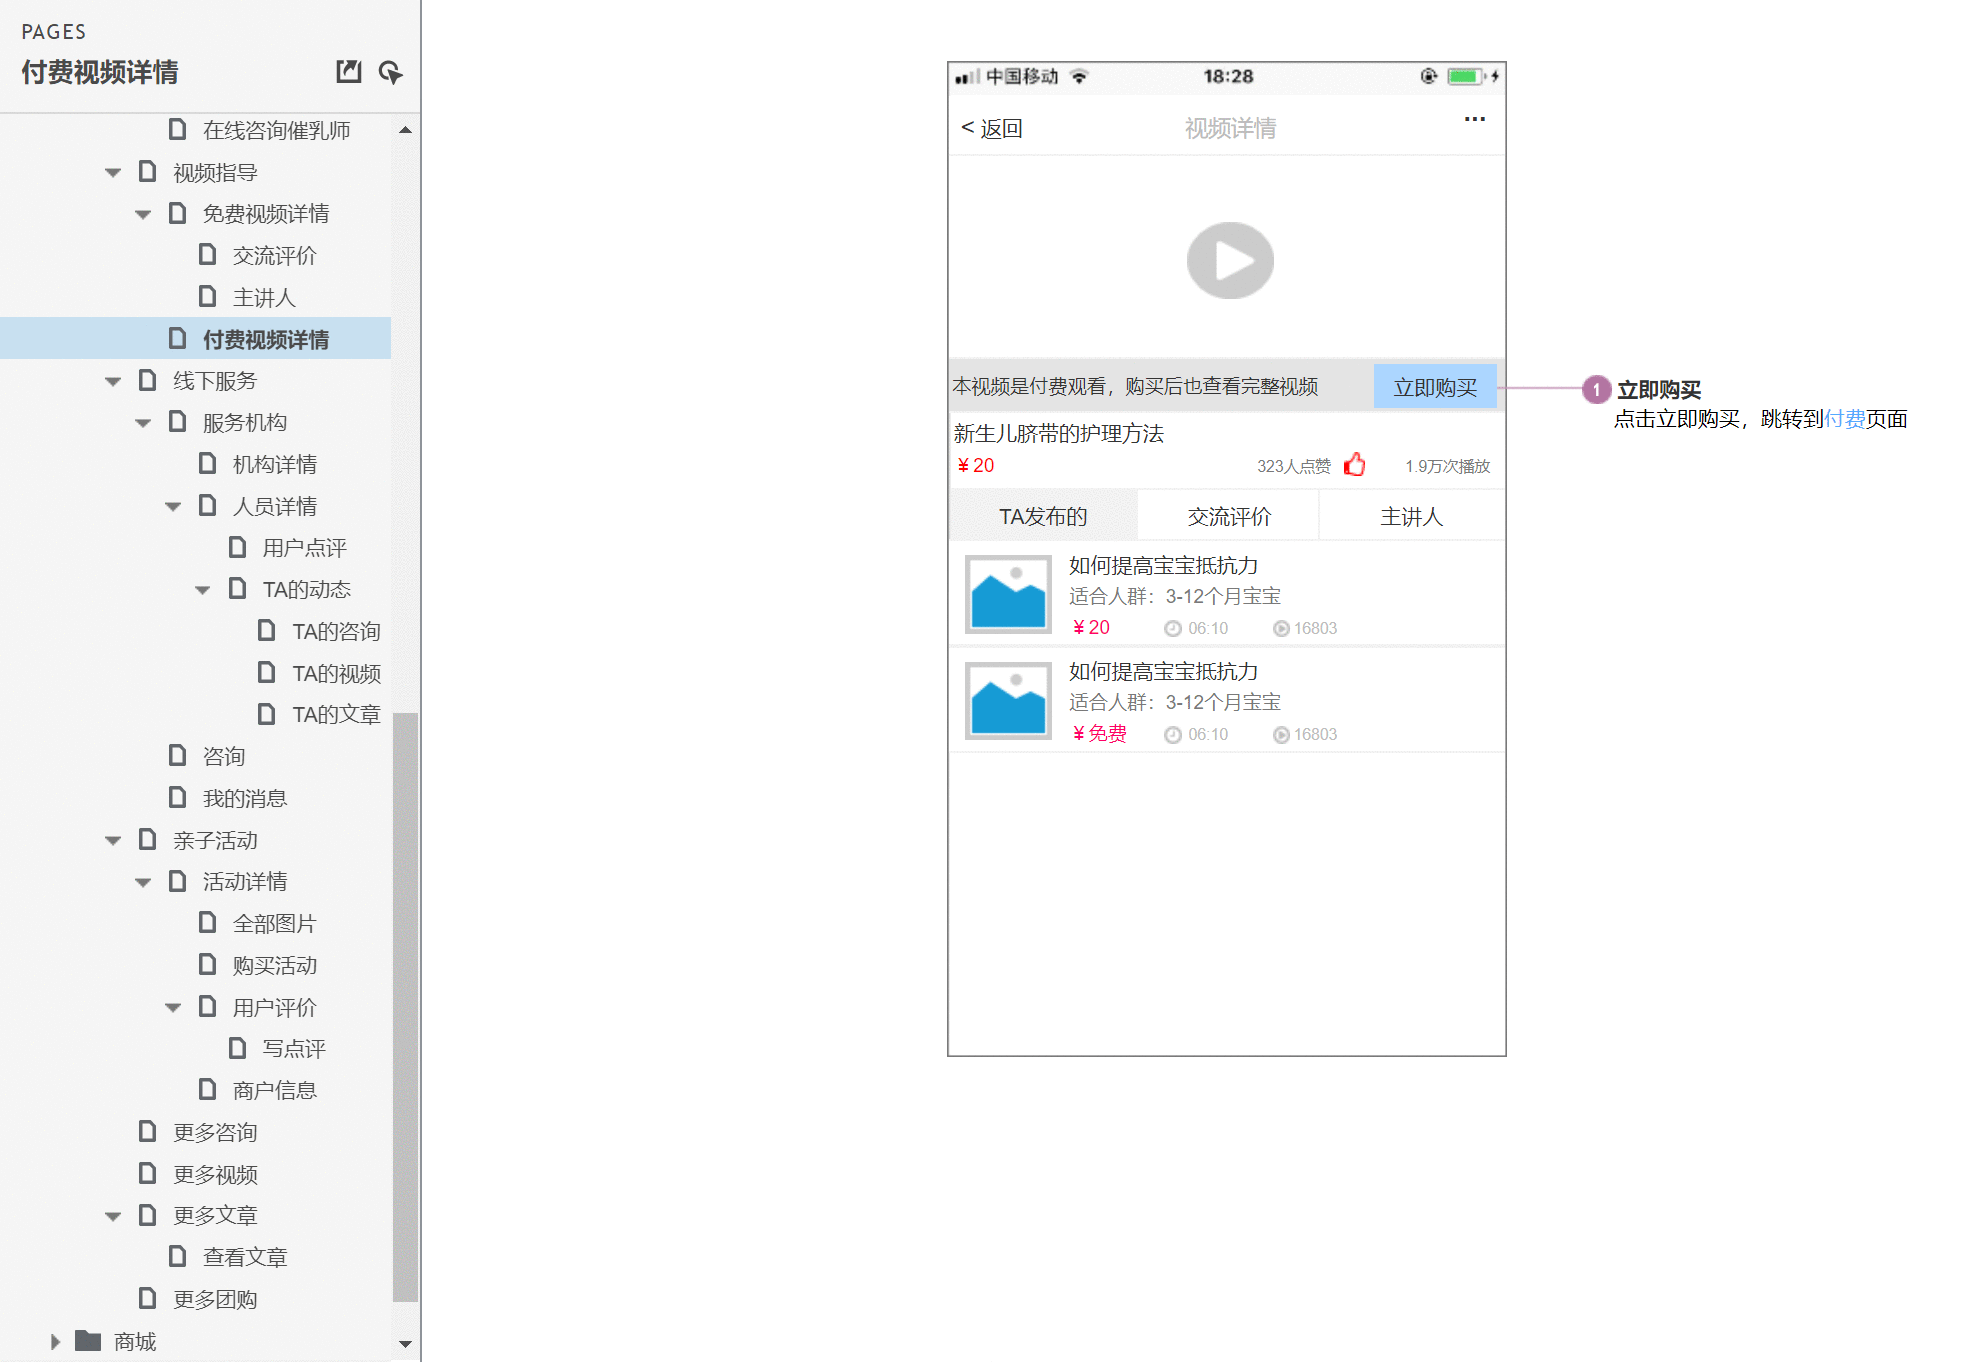Click the video title 新生儿脐带的护理方法
Viewport: 1970px width, 1362px height.
point(1058,433)
